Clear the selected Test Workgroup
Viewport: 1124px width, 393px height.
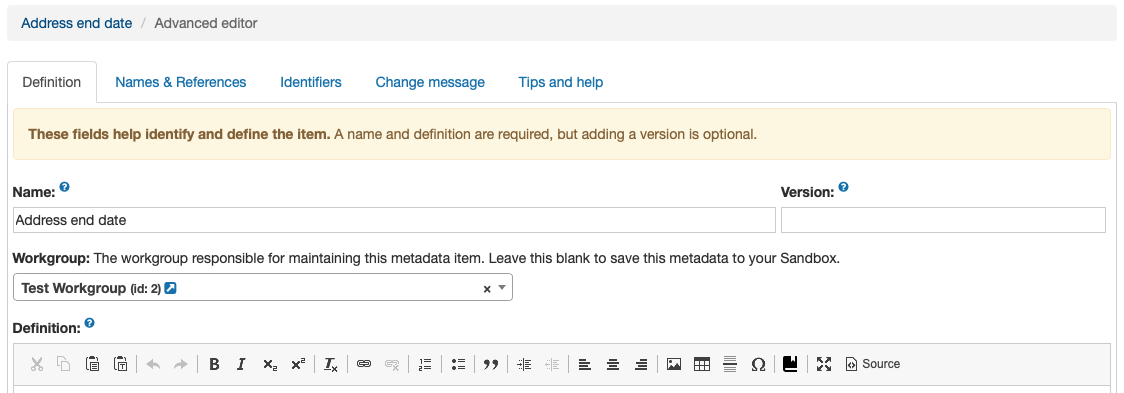click(487, 288)
